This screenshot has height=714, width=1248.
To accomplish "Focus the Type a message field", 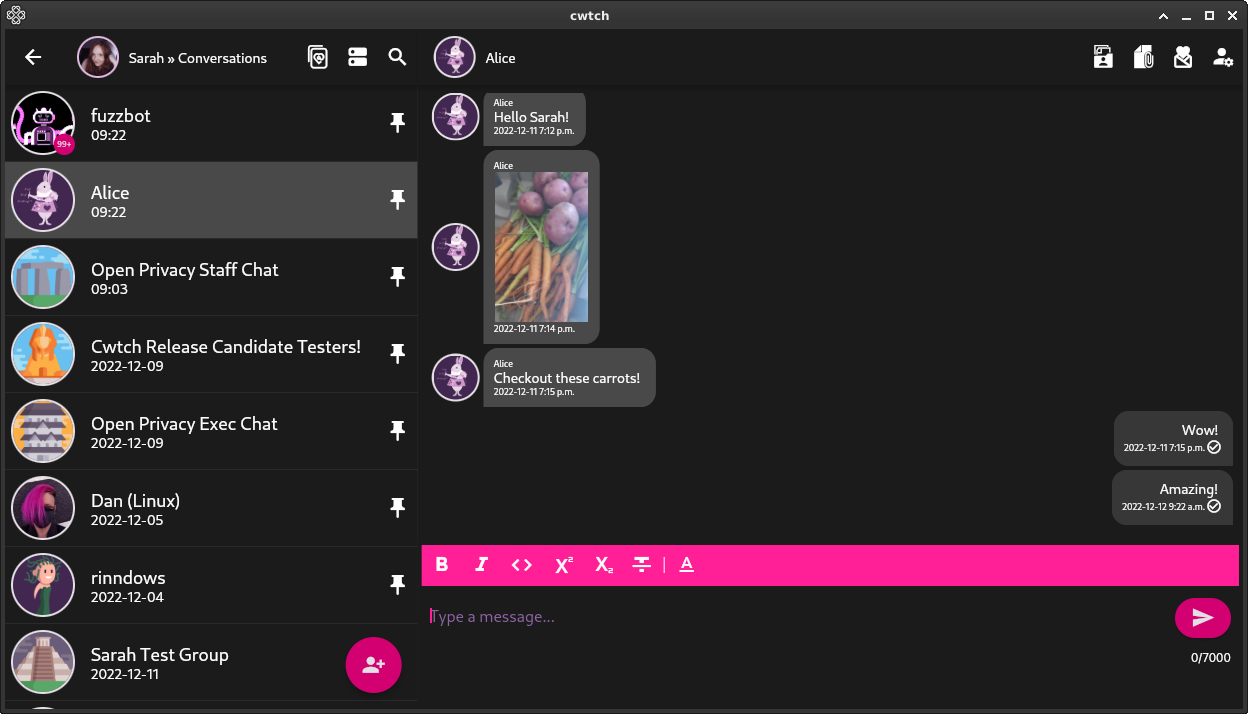I will coord(798,617).
